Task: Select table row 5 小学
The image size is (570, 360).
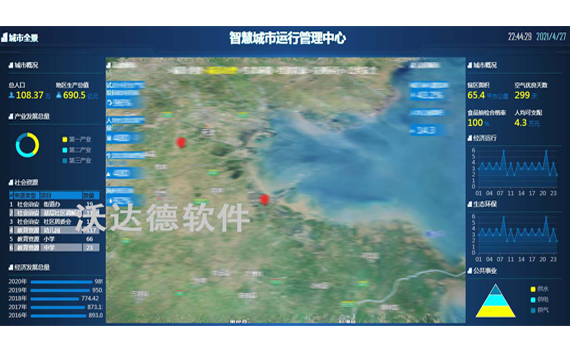Action: [55, 239]
